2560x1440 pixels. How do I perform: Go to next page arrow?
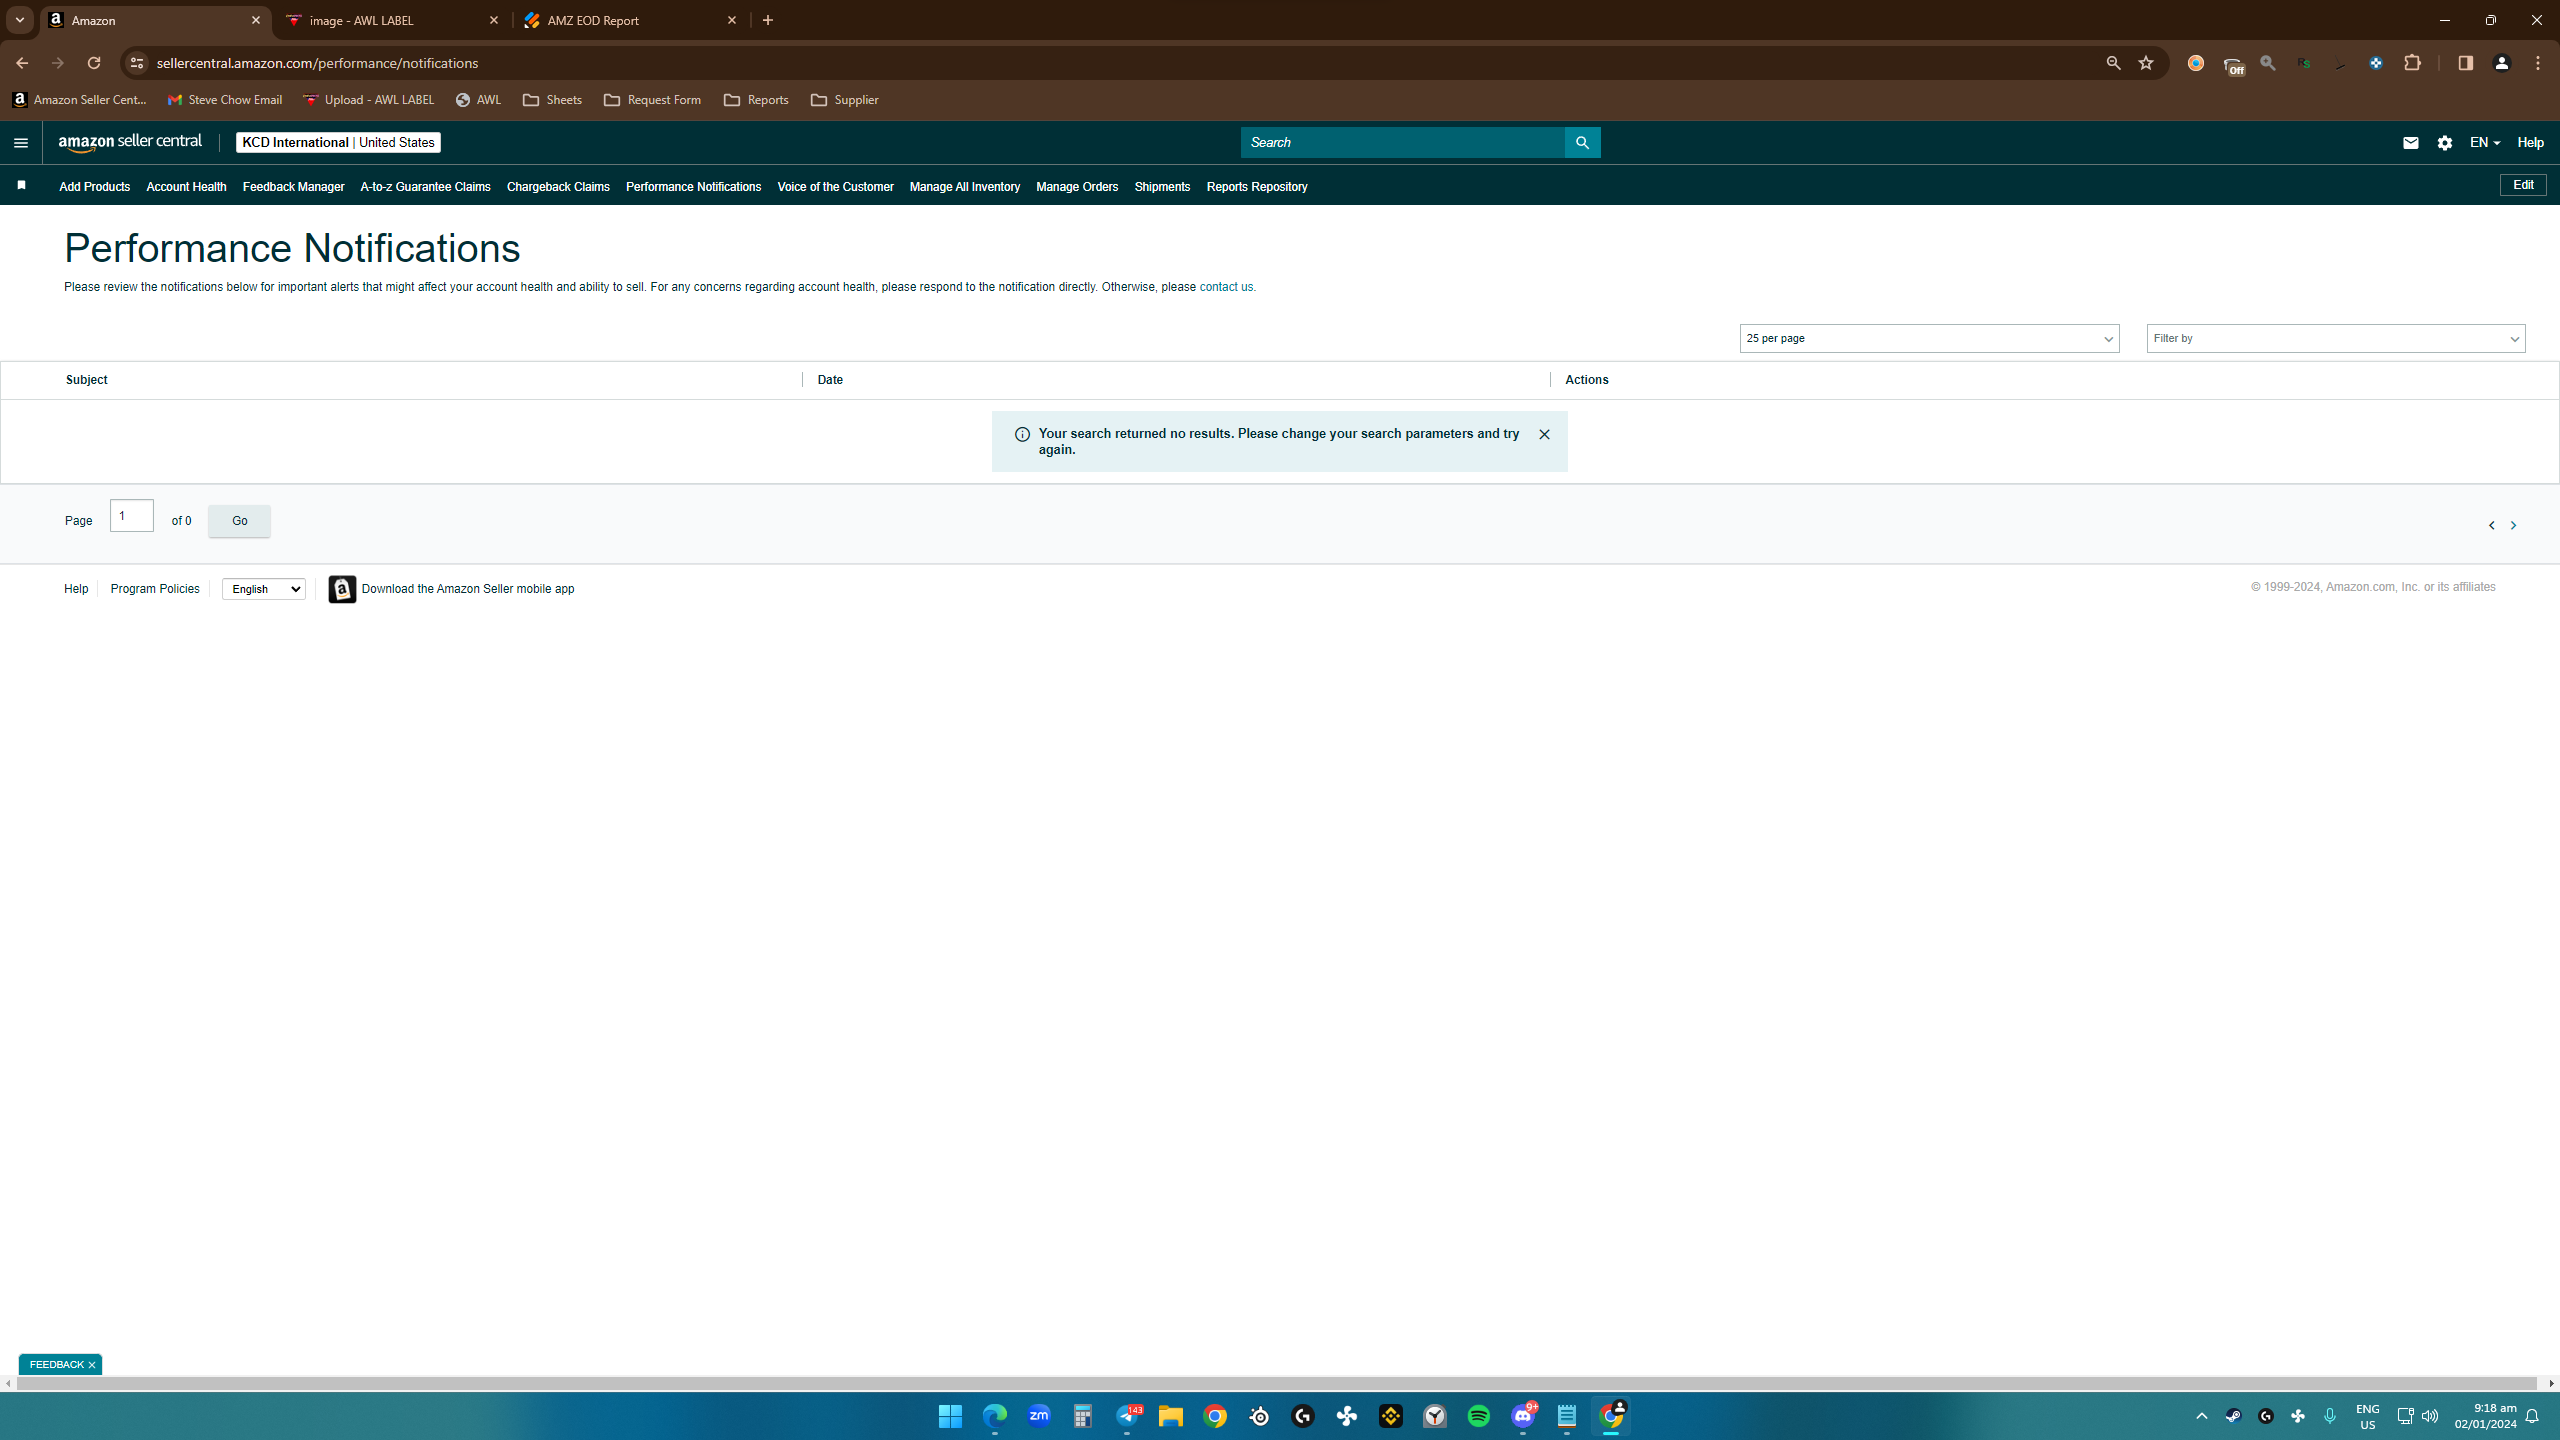(x=2513, y=525)
